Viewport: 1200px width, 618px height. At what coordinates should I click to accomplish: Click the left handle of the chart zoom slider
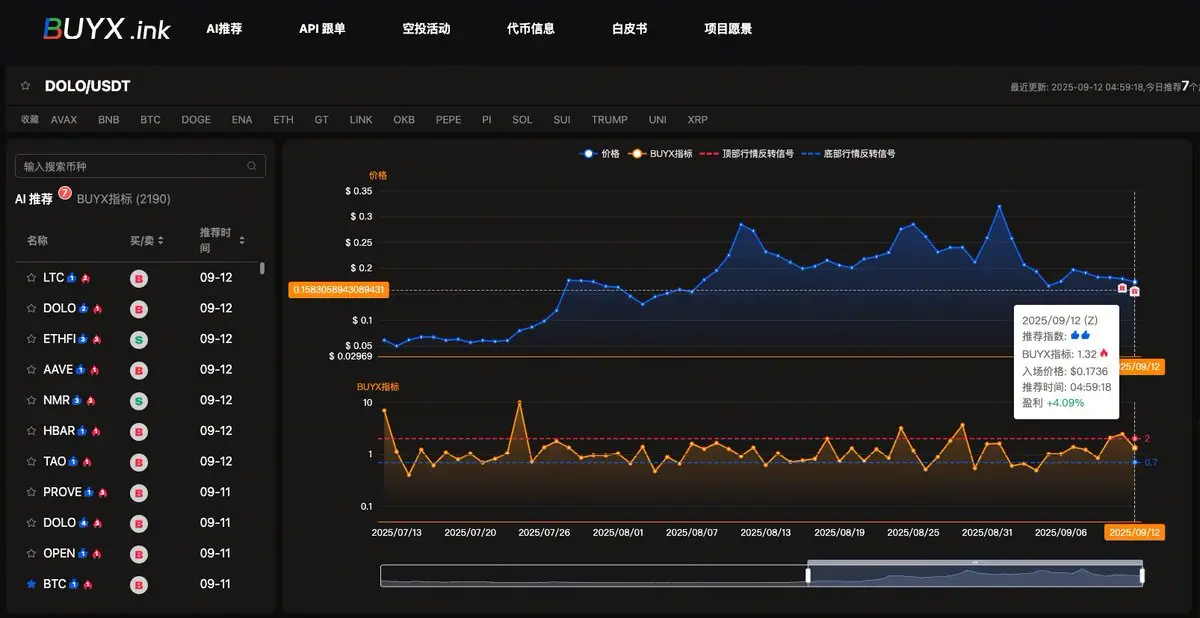pyautogui.click(x=808, y=576)
